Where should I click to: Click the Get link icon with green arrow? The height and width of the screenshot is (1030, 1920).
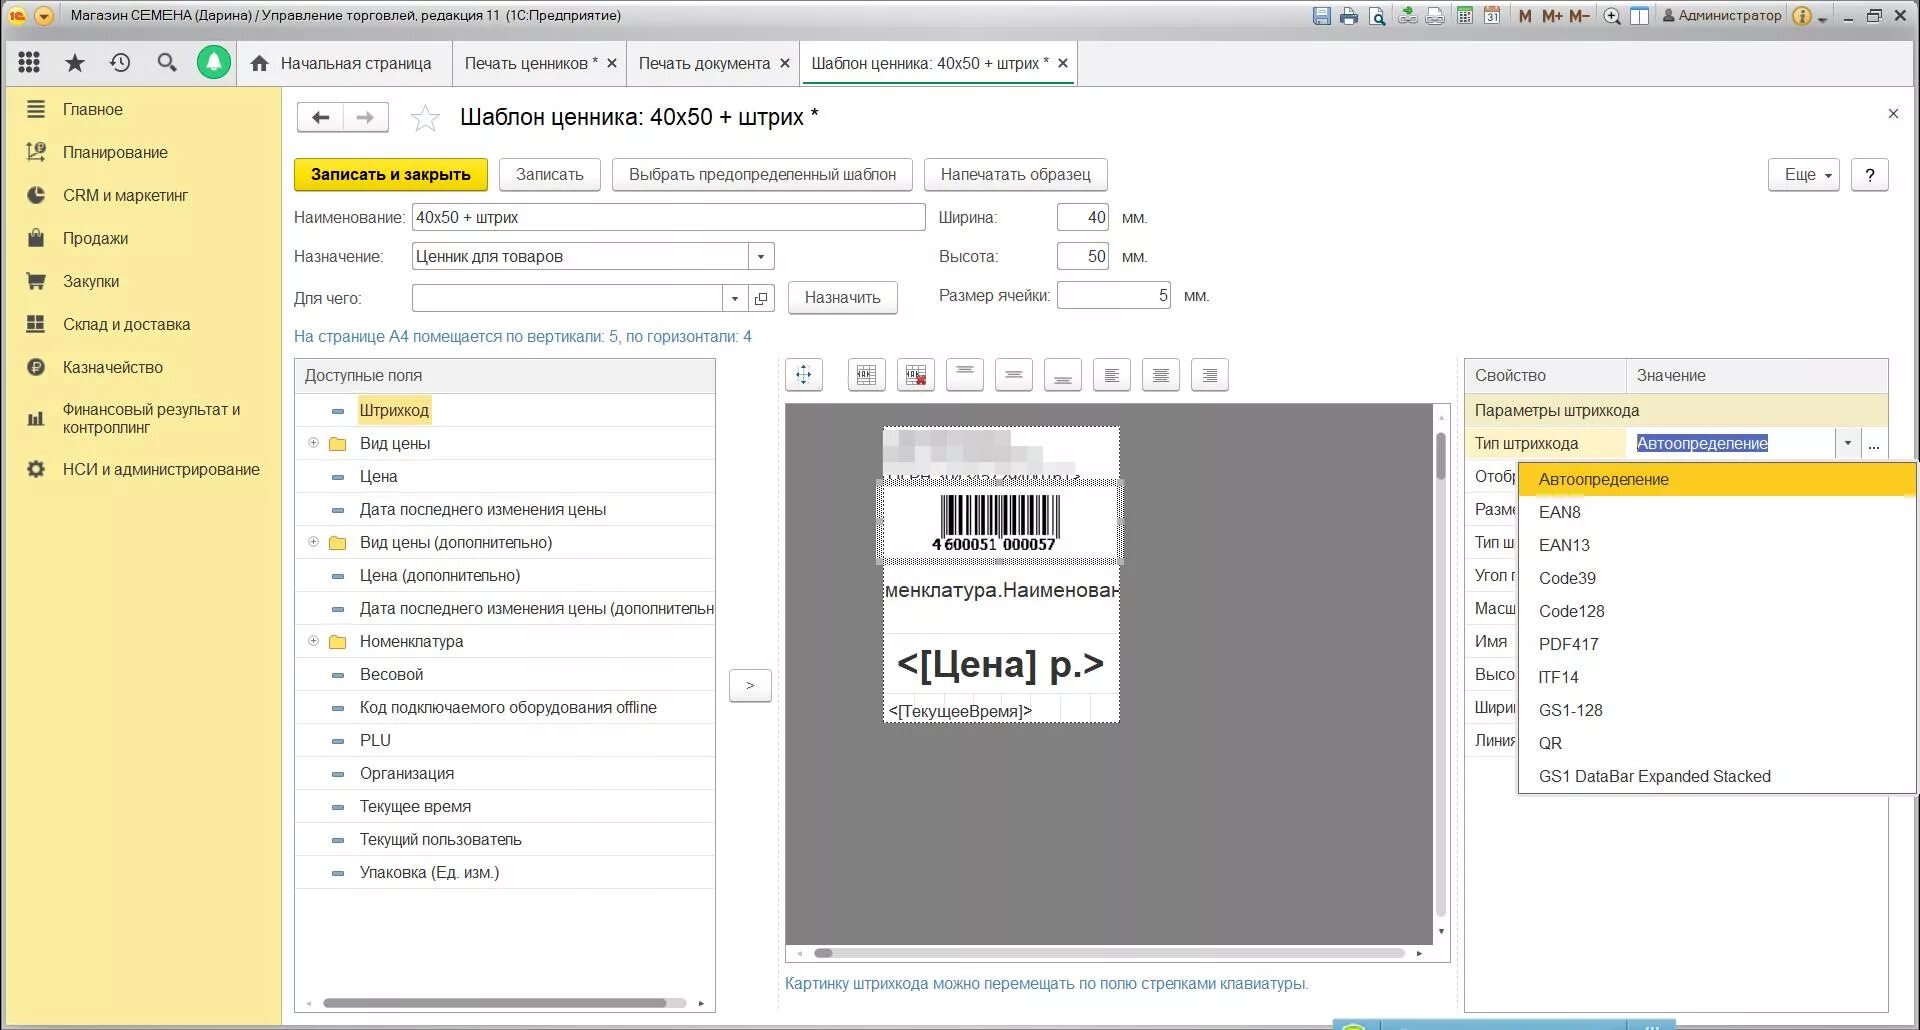click(1407, 16)
